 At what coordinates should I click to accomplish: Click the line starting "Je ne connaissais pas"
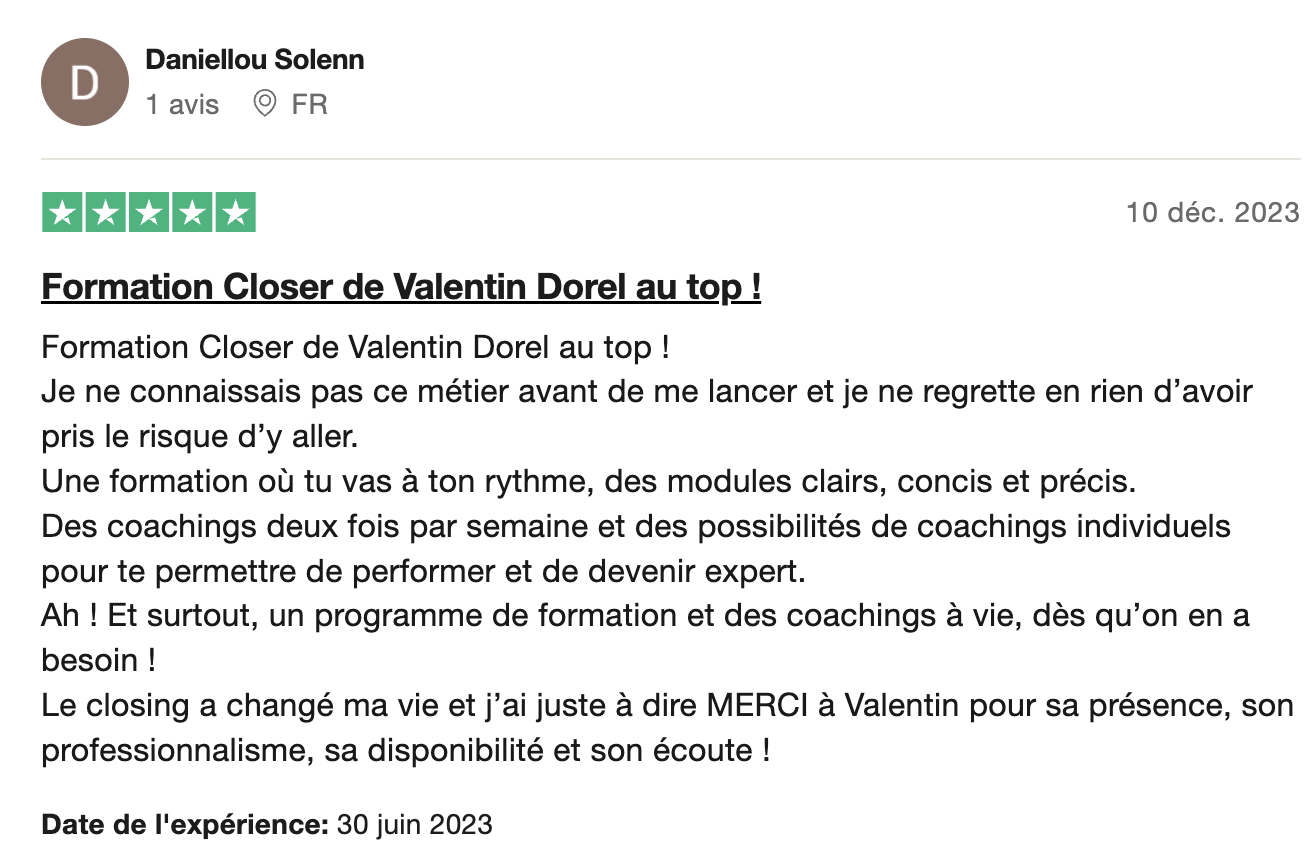coord(646,392)
